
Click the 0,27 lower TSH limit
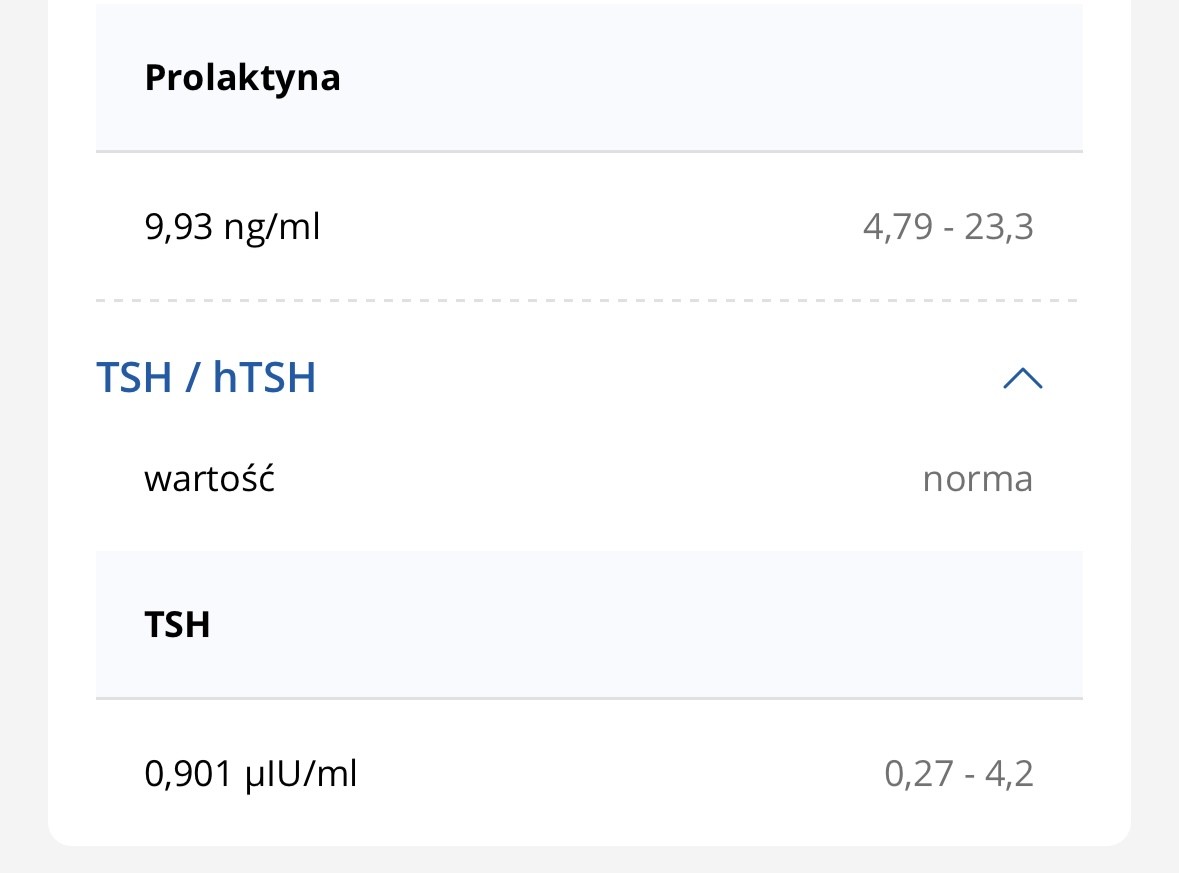tap(918, 774)
